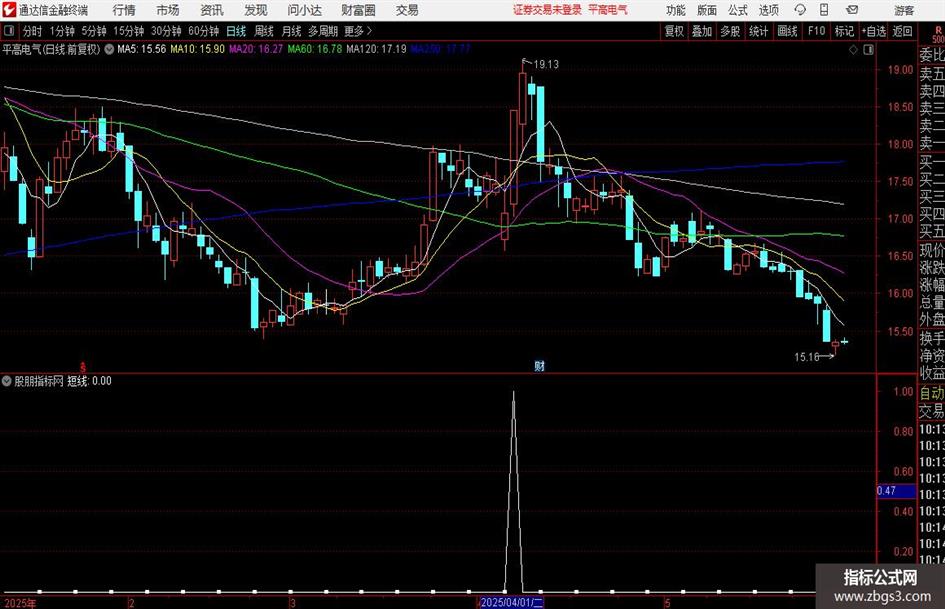The image size is (945, 609).
Task: Click the MA120: 17.19 indicator value
Action: pyautogui.click(x=377, y=49)
